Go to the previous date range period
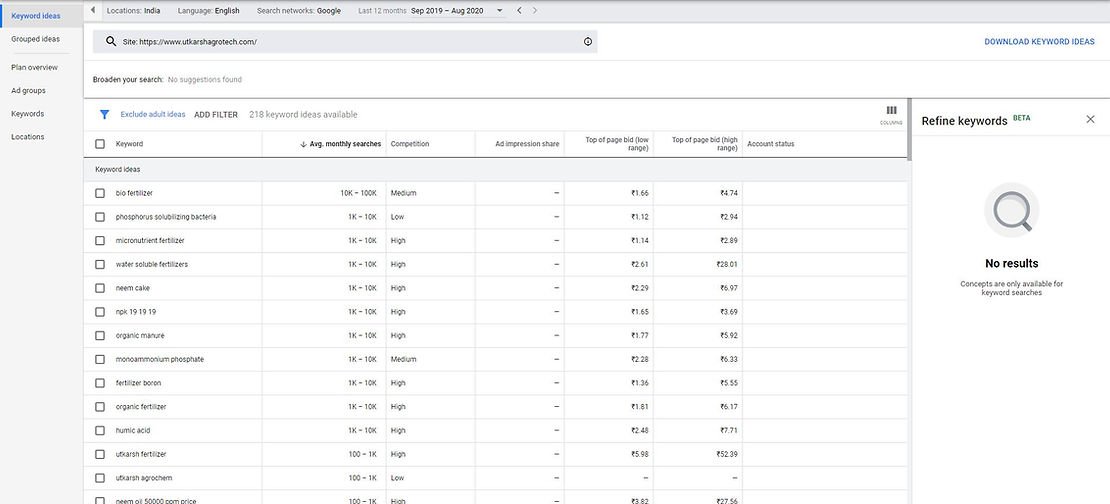This screenshot has width=1110, height=504. pos(518,11)
